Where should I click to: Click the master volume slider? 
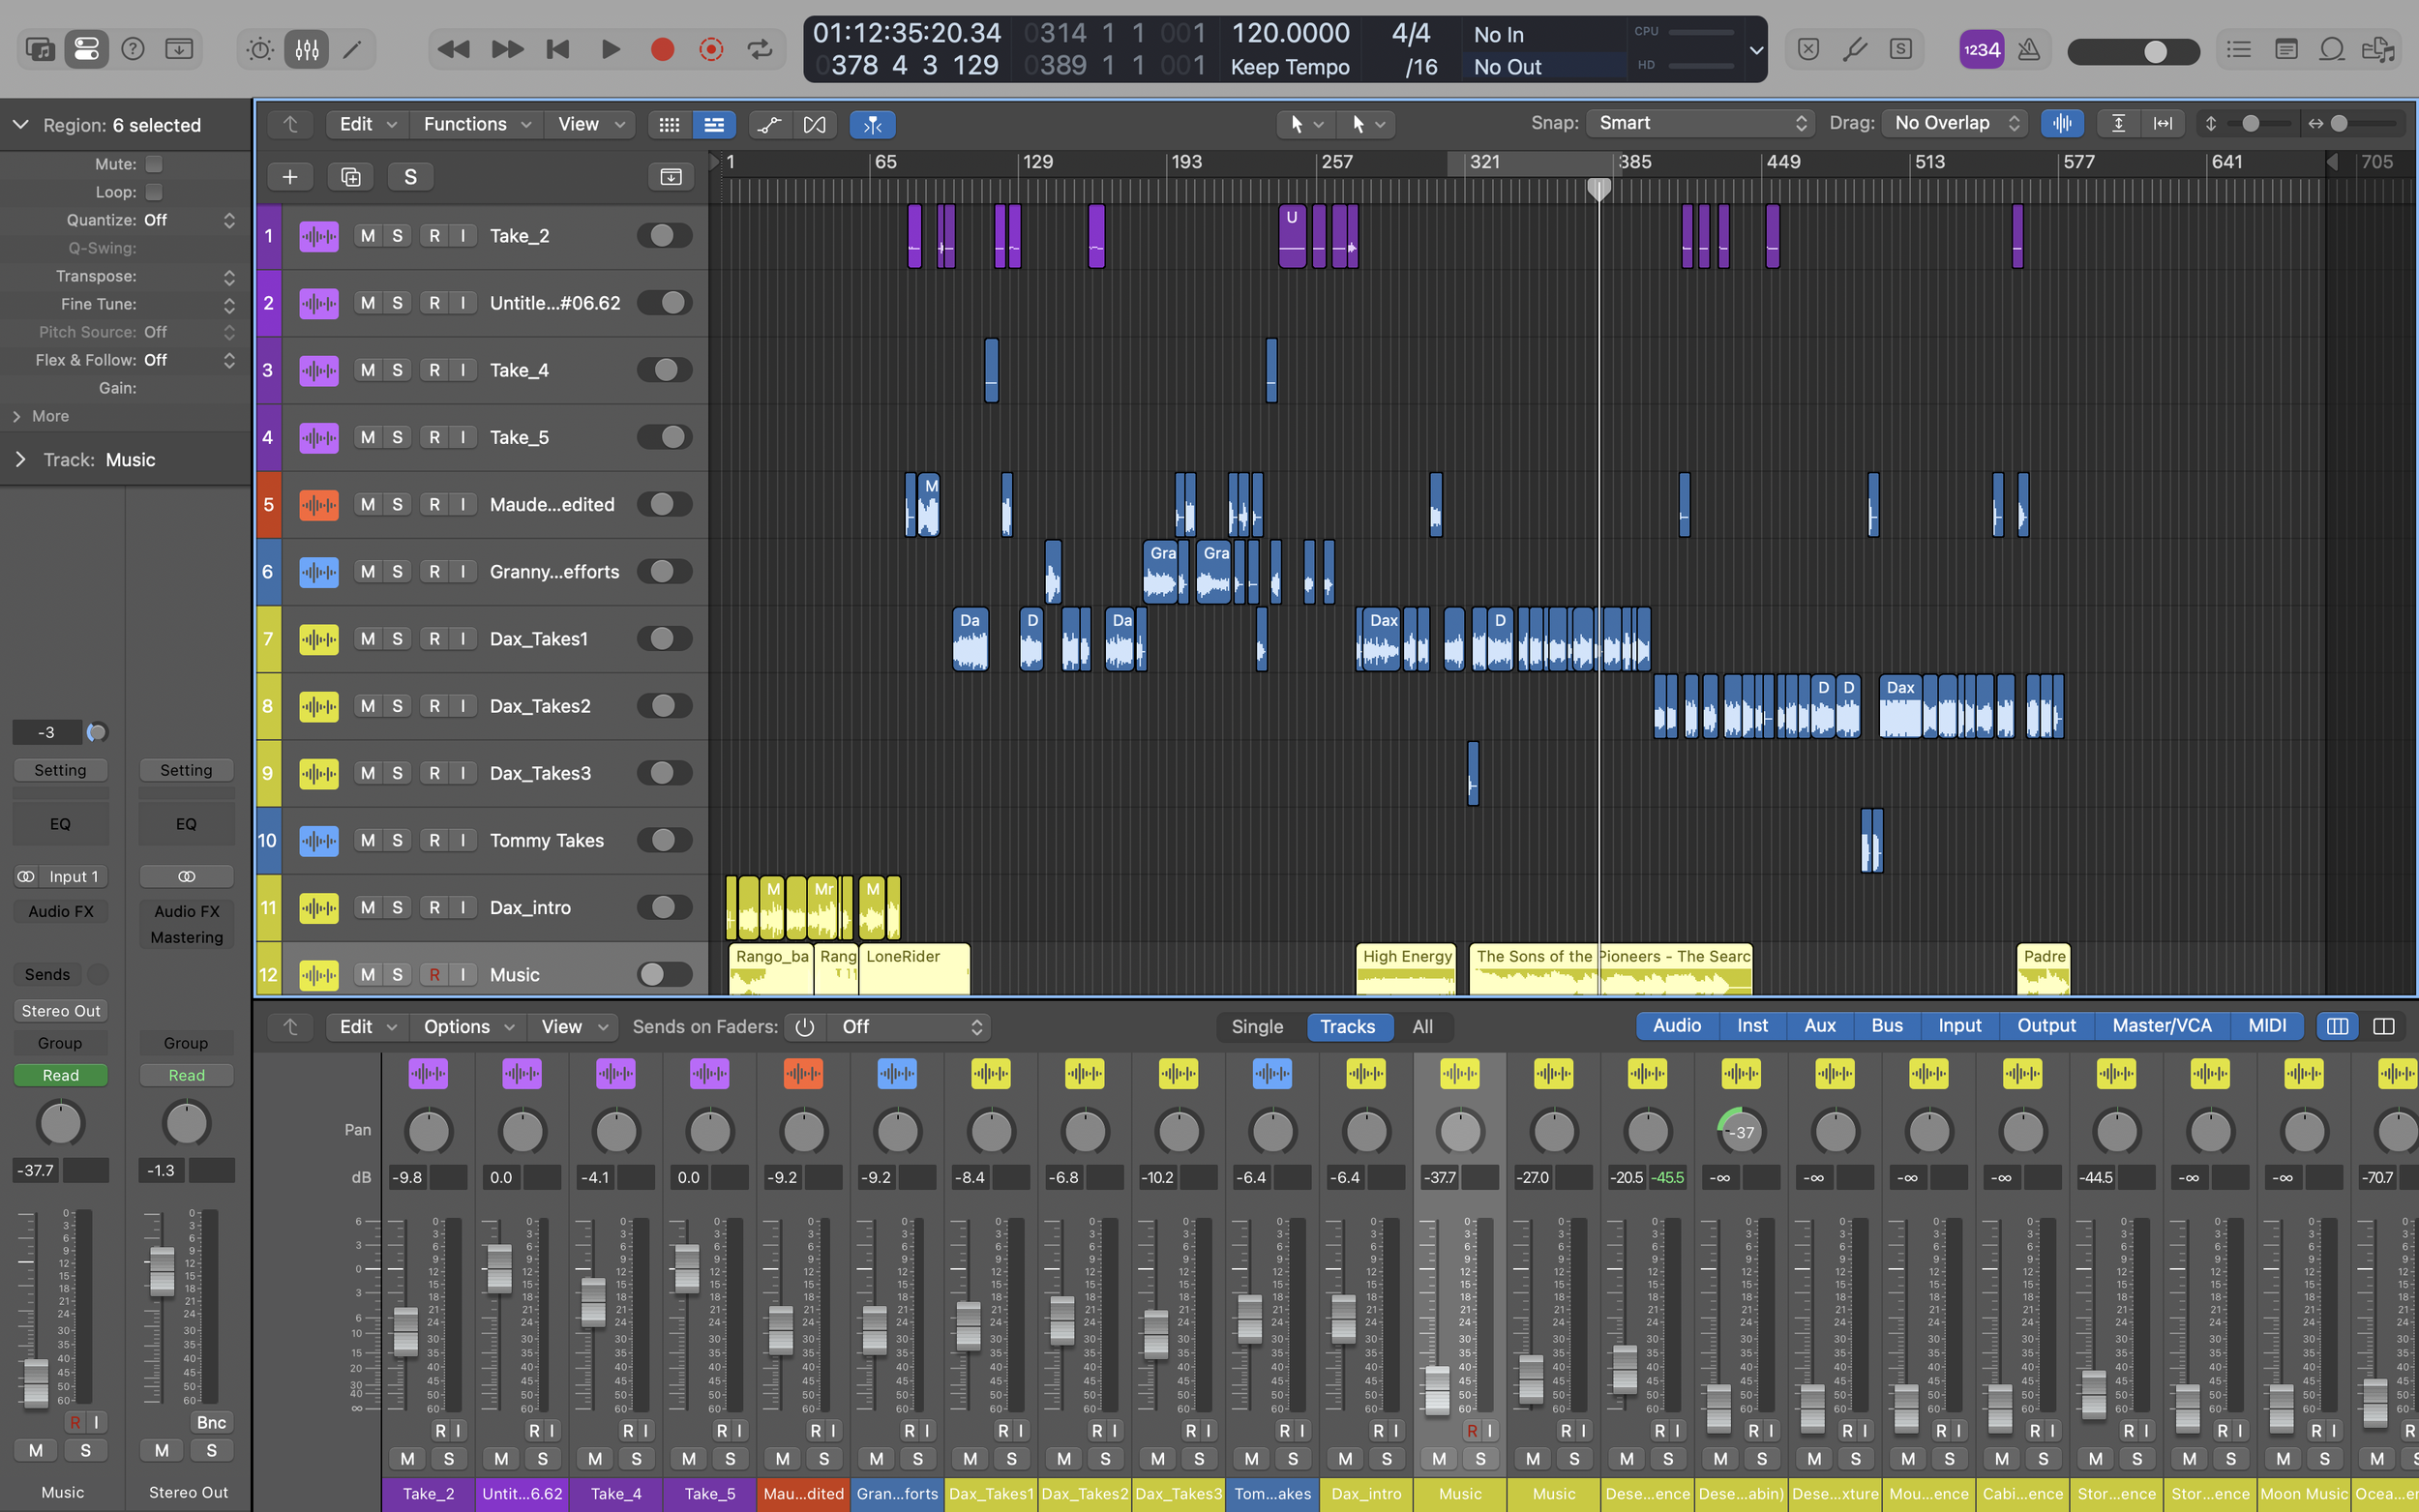(x=2132, y=51)
